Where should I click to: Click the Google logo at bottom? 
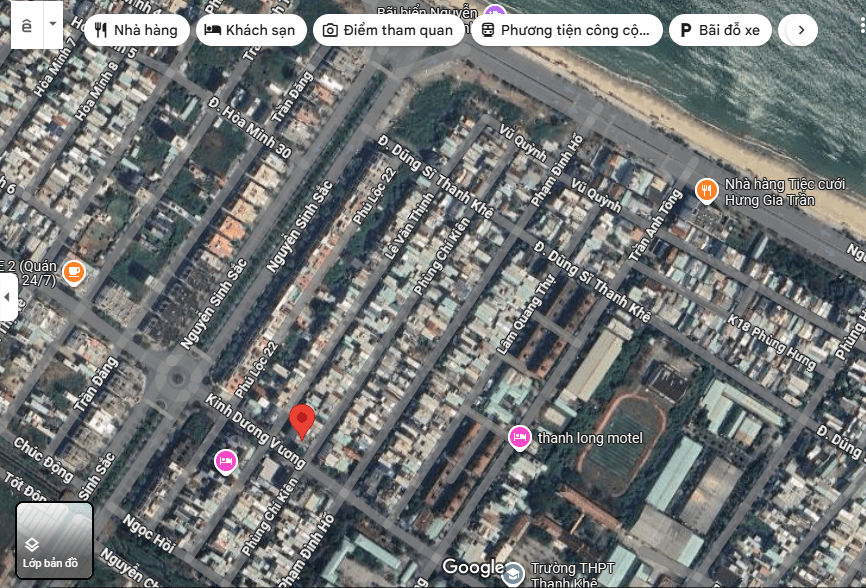point(473,568)
